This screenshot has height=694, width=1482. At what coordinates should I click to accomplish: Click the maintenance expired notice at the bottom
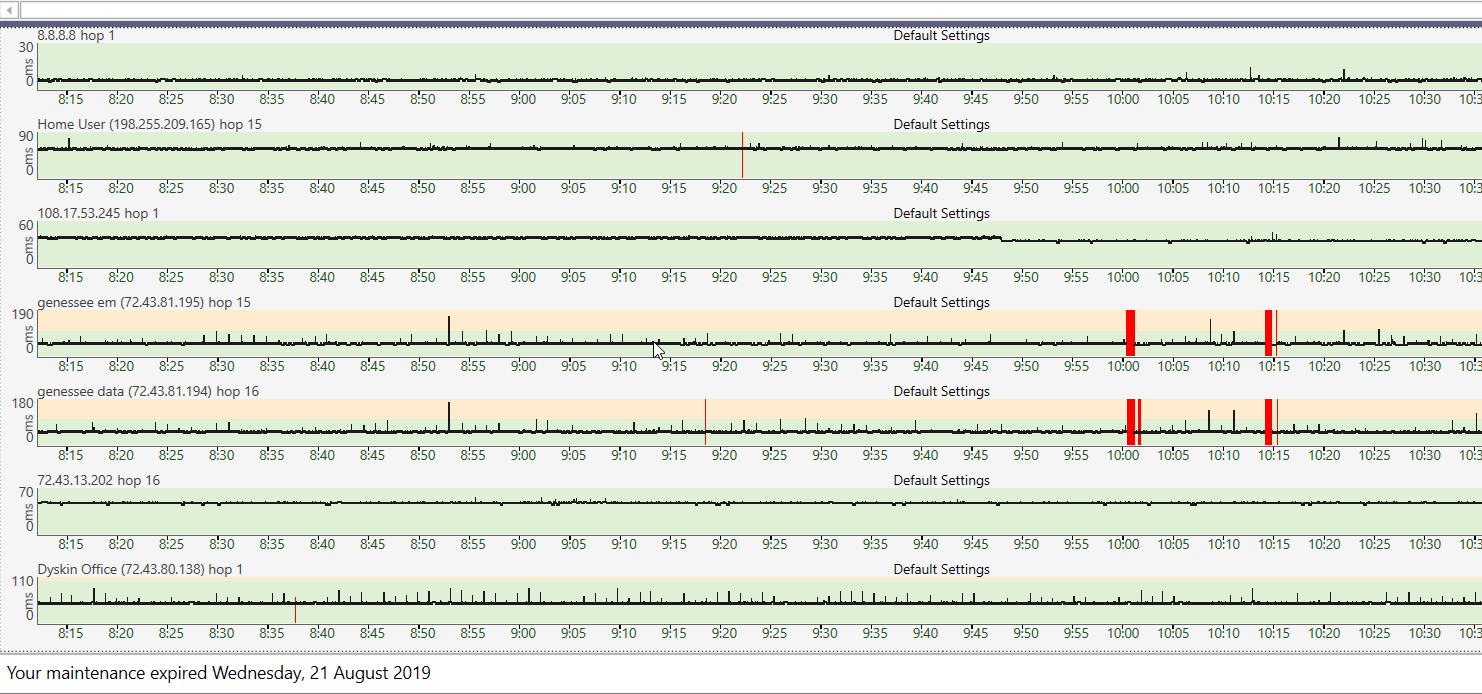point(219,673)
